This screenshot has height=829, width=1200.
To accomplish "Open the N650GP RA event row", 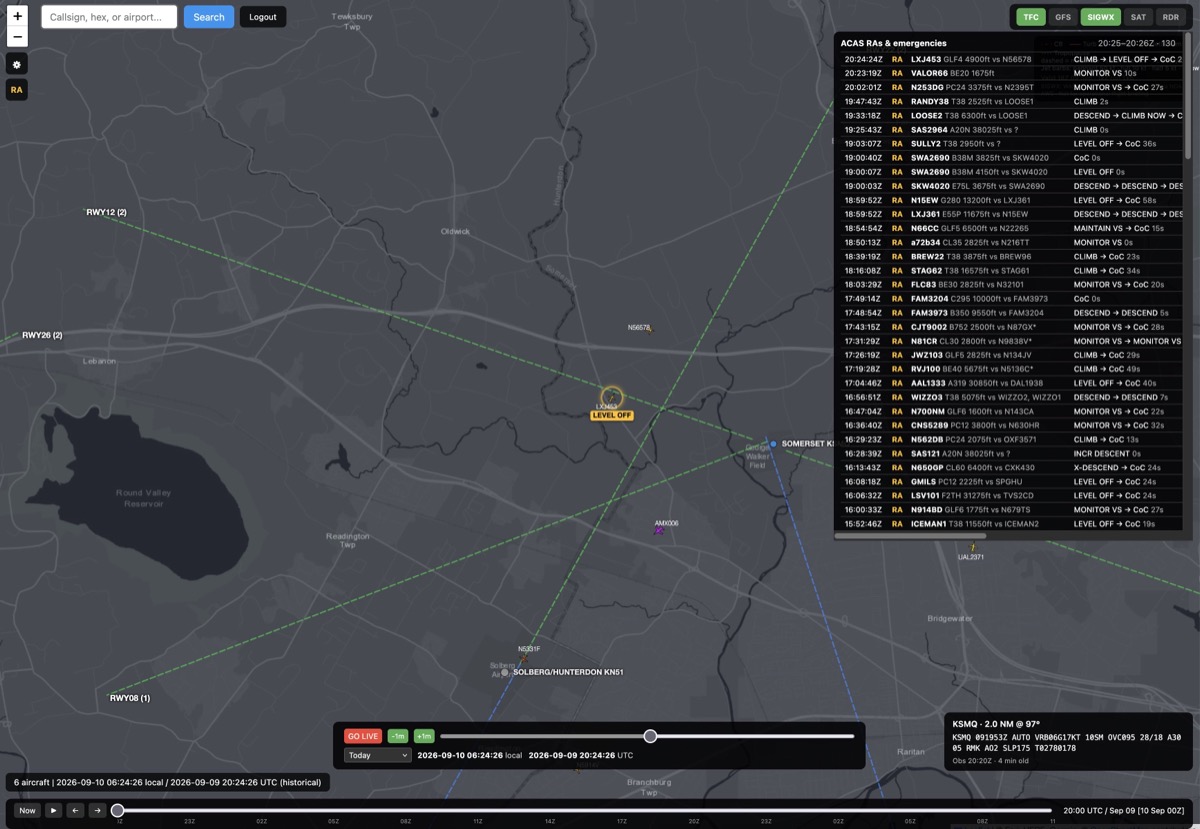I will (x=1010, y=467).
